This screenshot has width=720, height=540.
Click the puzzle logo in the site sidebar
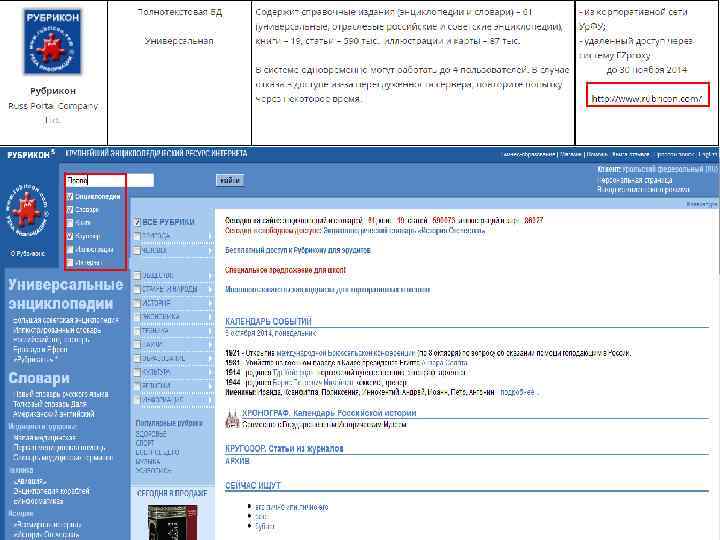[28, 212]
